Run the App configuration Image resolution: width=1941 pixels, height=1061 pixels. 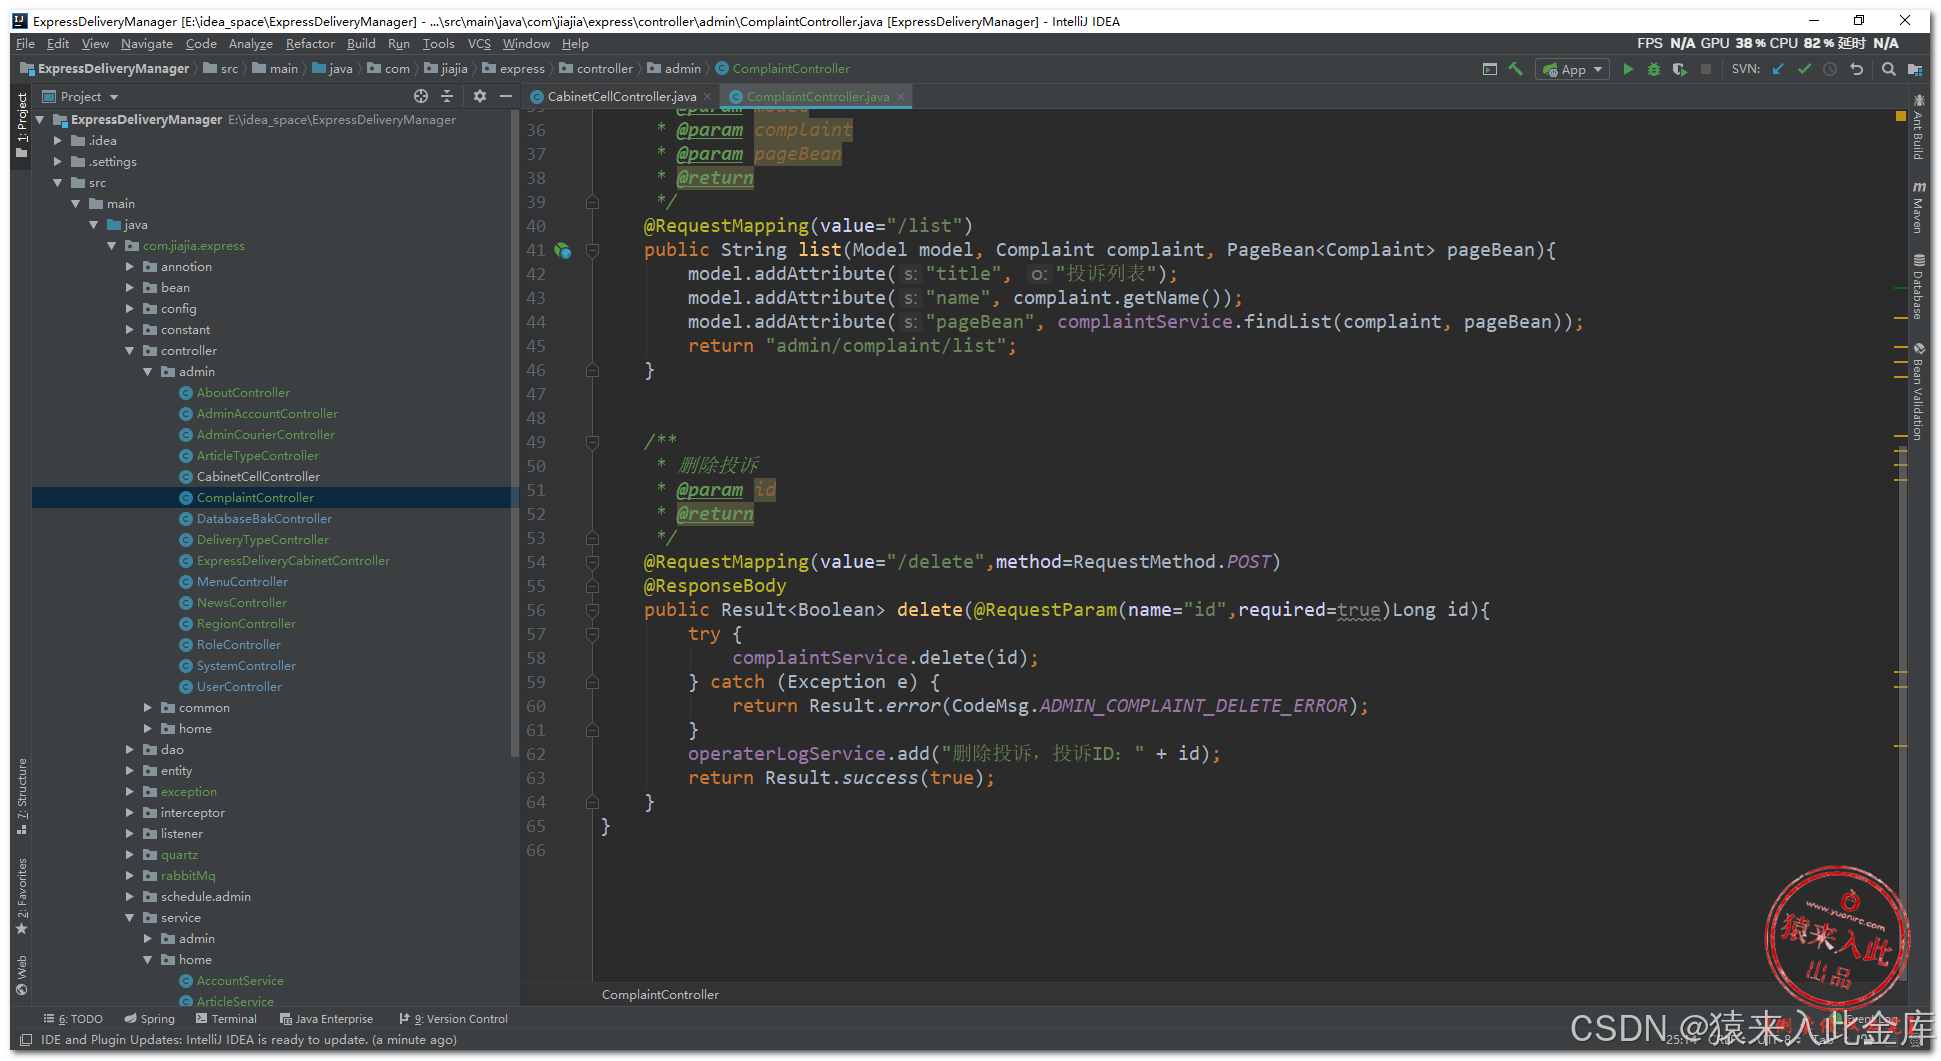point(1628,69)
